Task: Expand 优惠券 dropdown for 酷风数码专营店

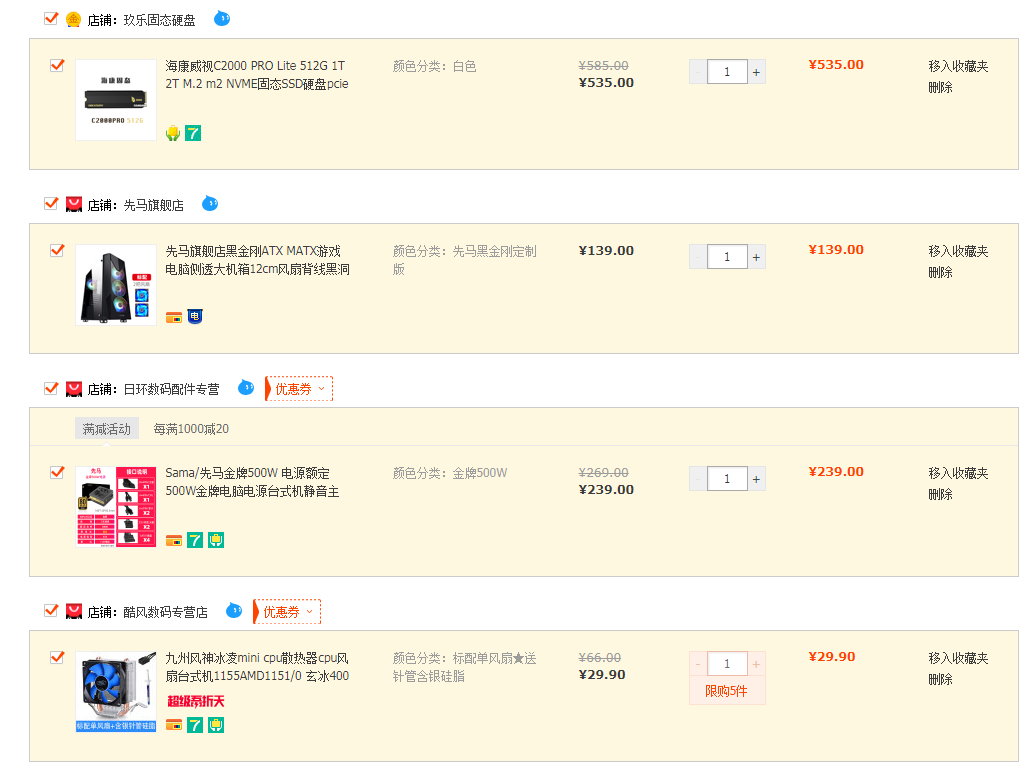Action: click(x=288, y=611)
